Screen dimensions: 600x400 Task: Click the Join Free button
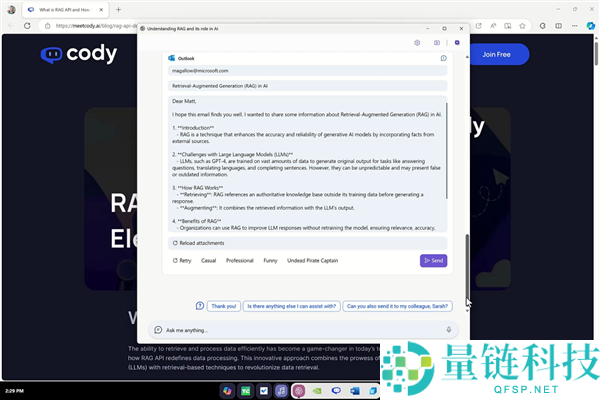tap(496, 54)
